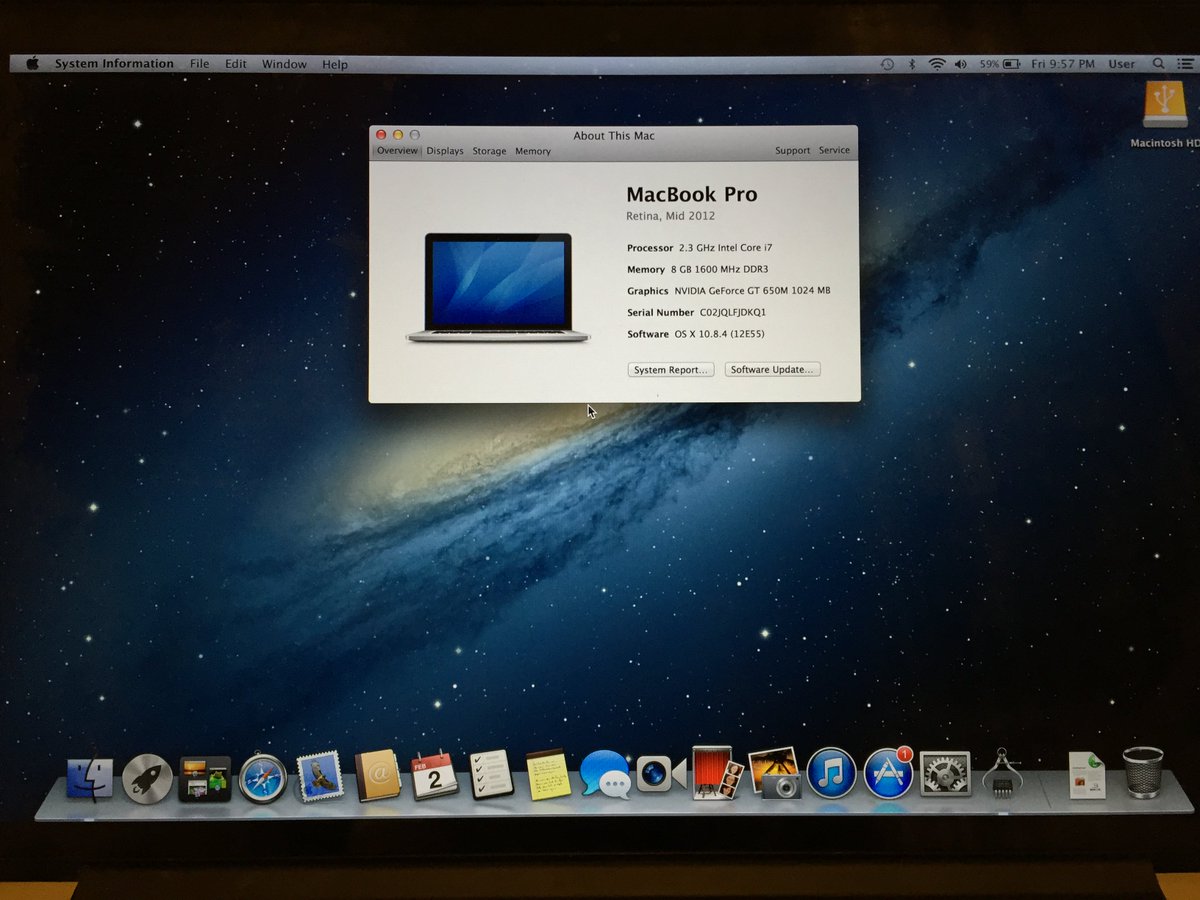
Task: Open Mail stamp icon in Dock
Action: pos(320,777)
